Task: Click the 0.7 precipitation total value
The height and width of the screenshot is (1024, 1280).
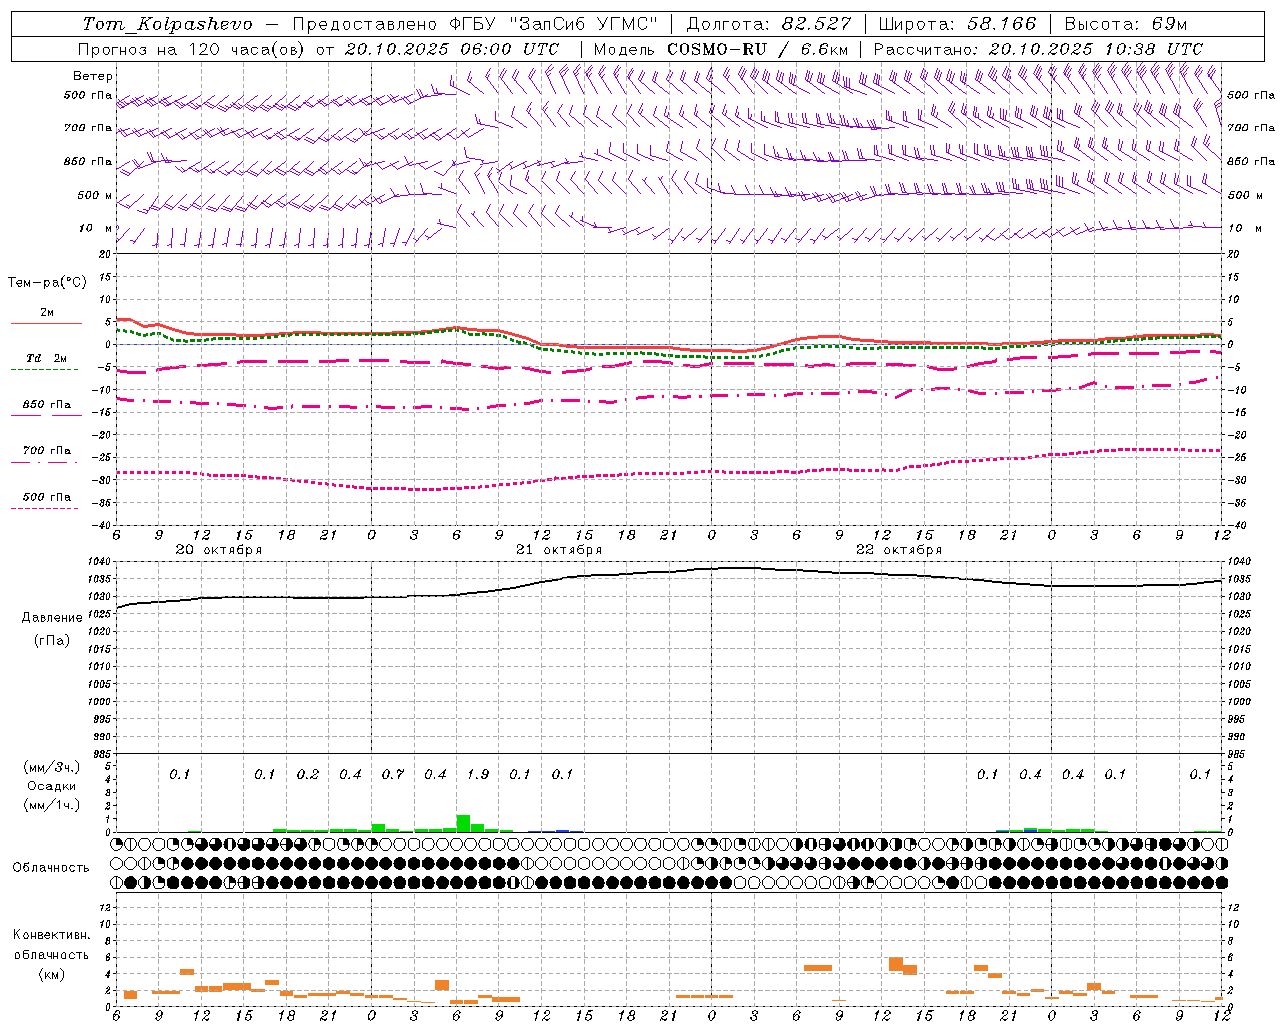Action: pyautogui.click(x=393, y=774)
